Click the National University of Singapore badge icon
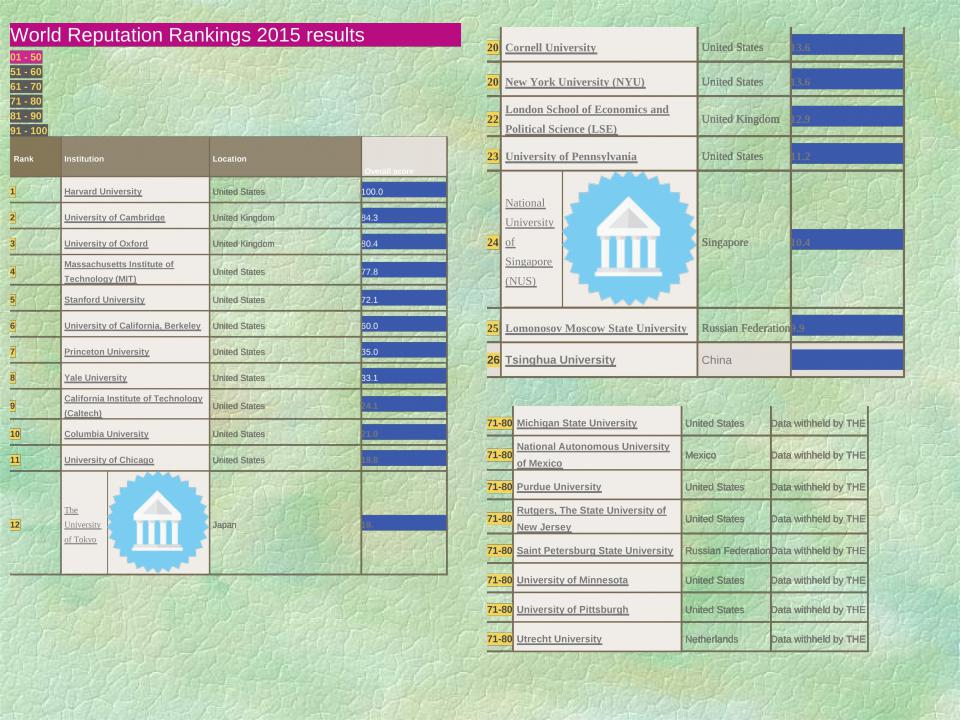Viewport: 960px width, 720px height. pos(629,239)
